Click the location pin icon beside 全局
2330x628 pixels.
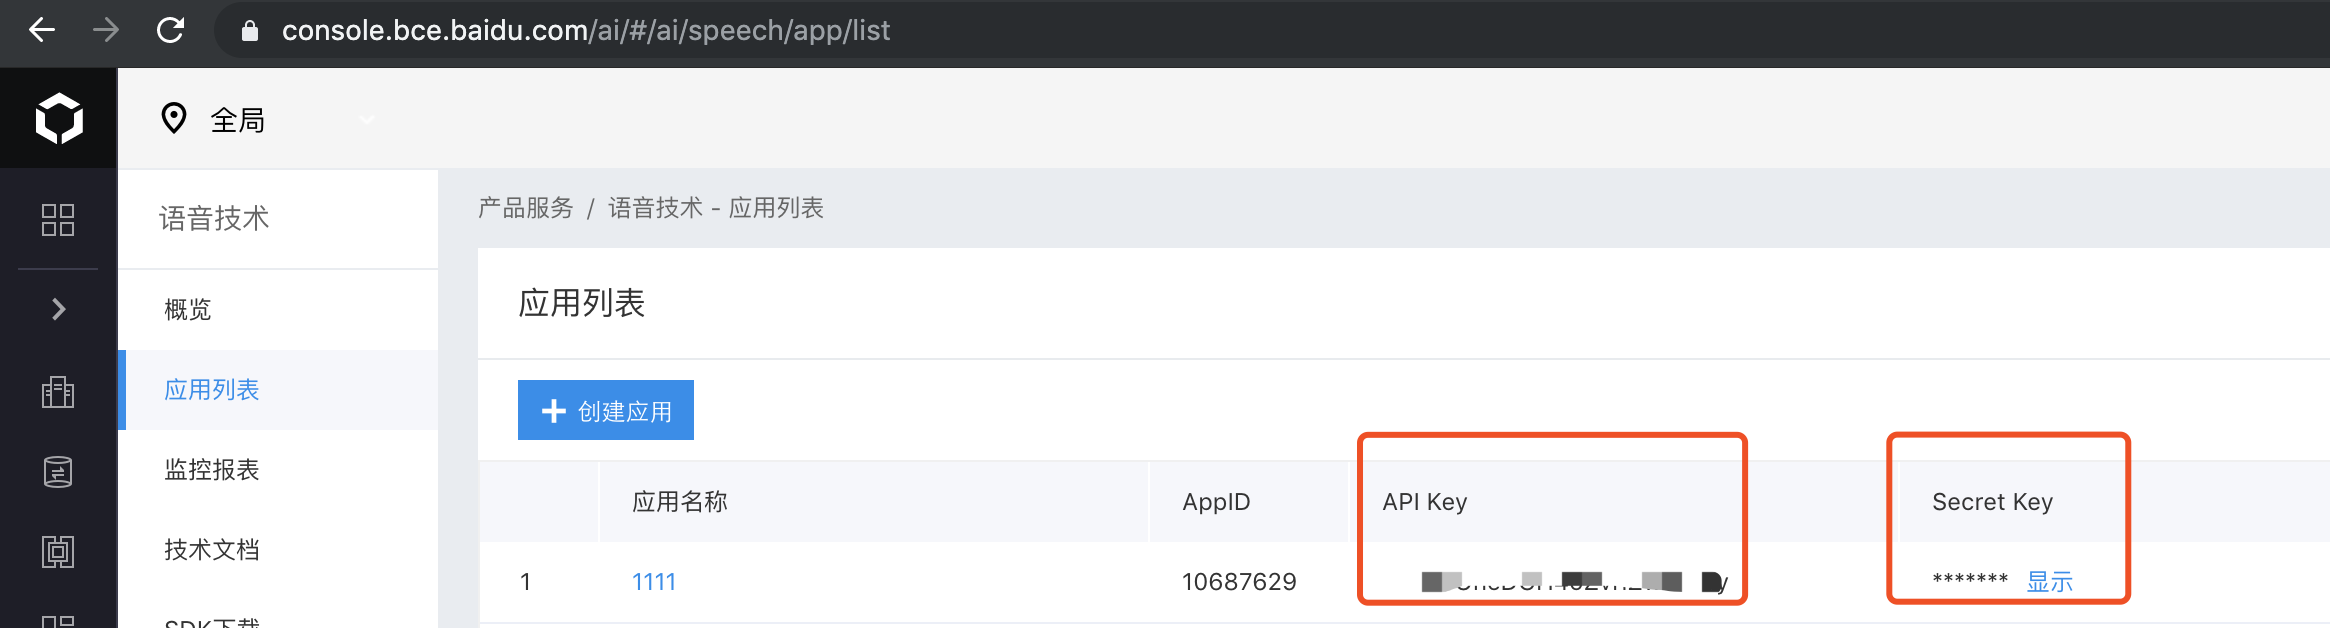174,118
